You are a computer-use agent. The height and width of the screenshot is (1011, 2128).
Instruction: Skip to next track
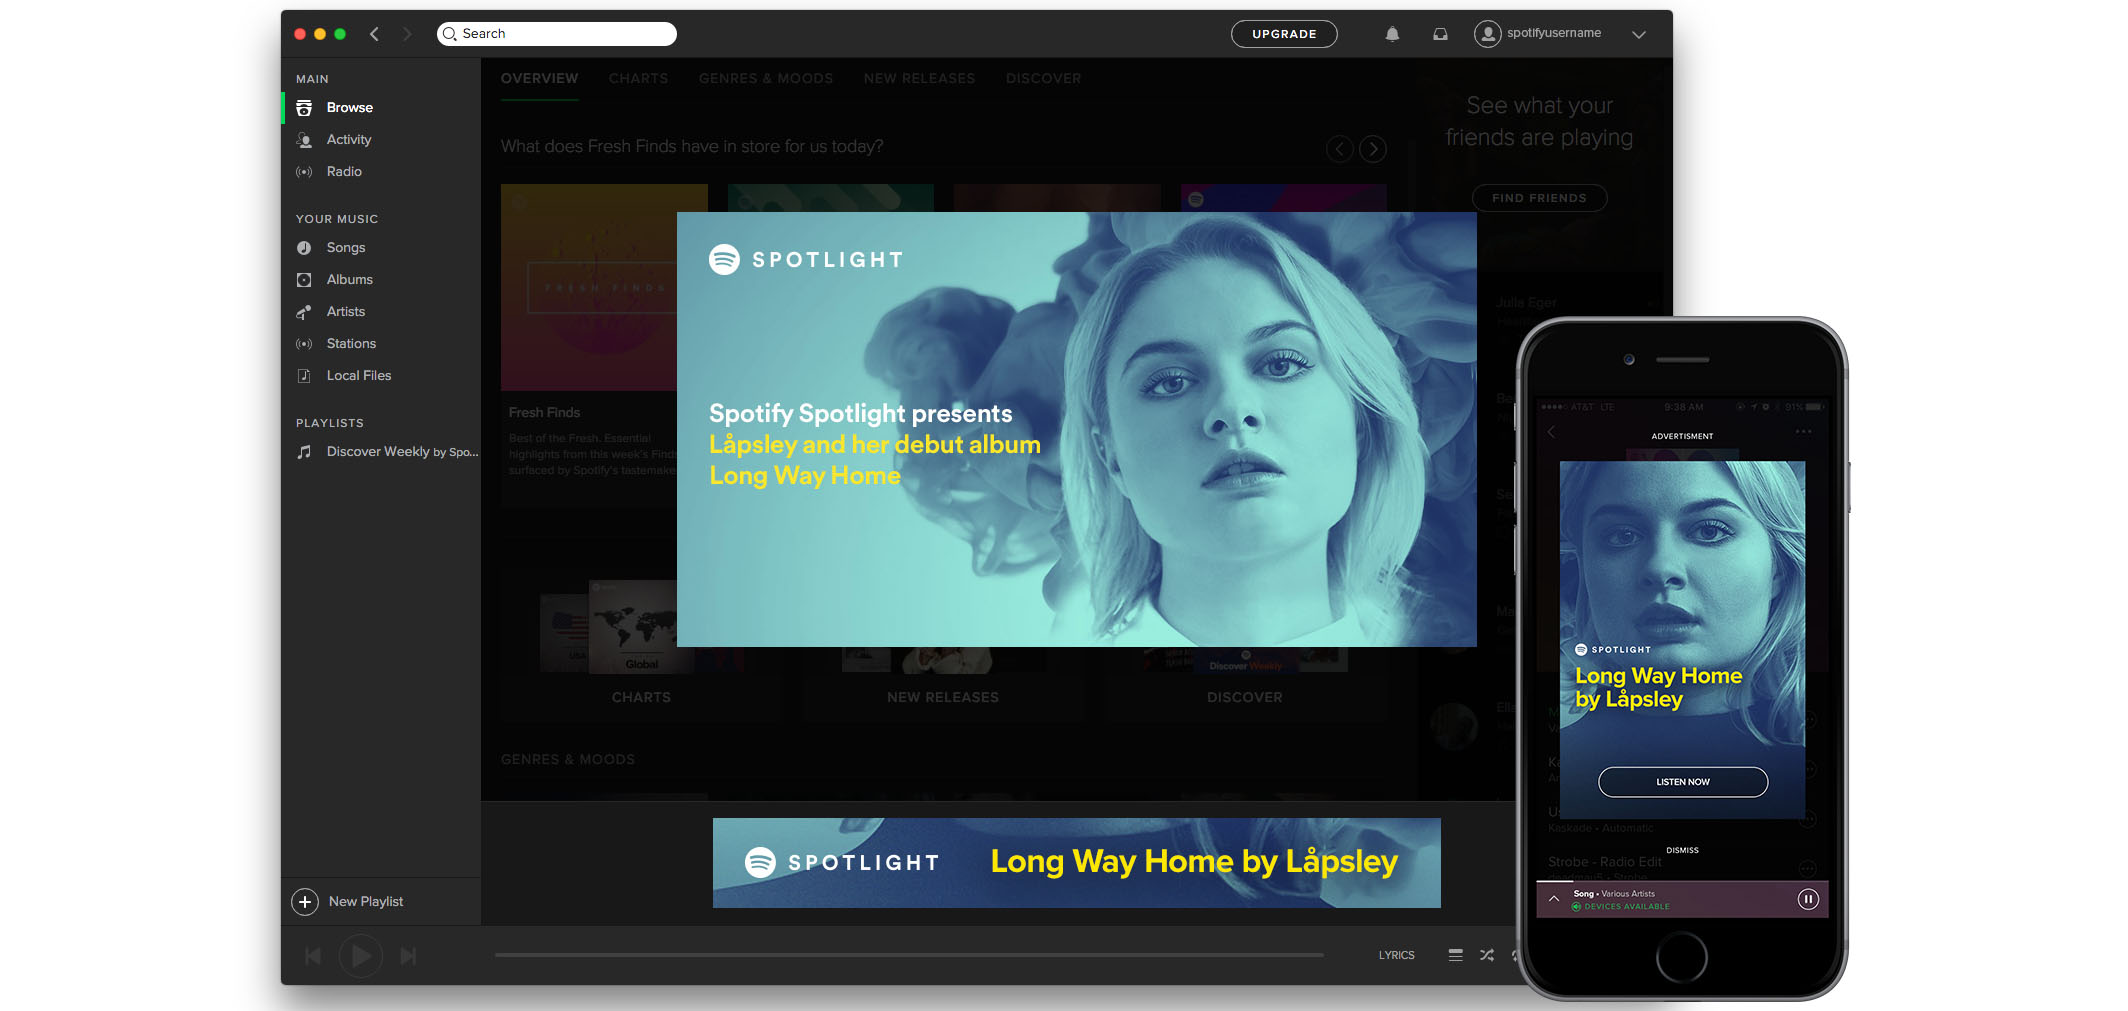coord(408,956)
